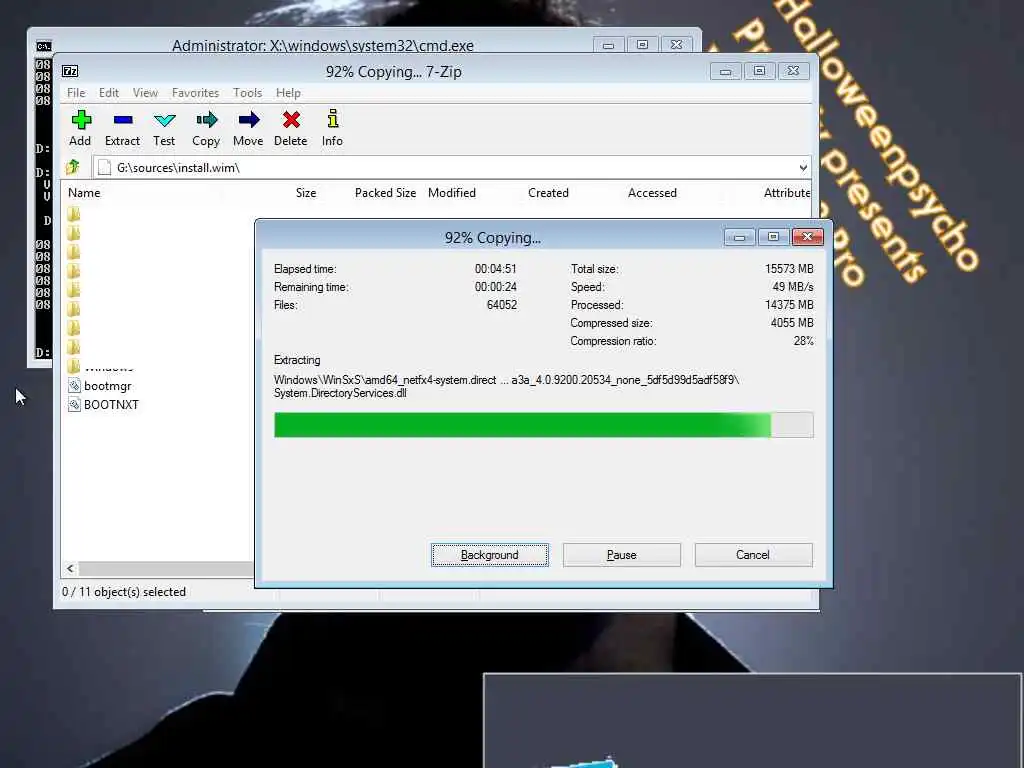This screenshot has width=1024, height=768.
Task: Click the Delete toolbar icon
Action: click(291, 120)
